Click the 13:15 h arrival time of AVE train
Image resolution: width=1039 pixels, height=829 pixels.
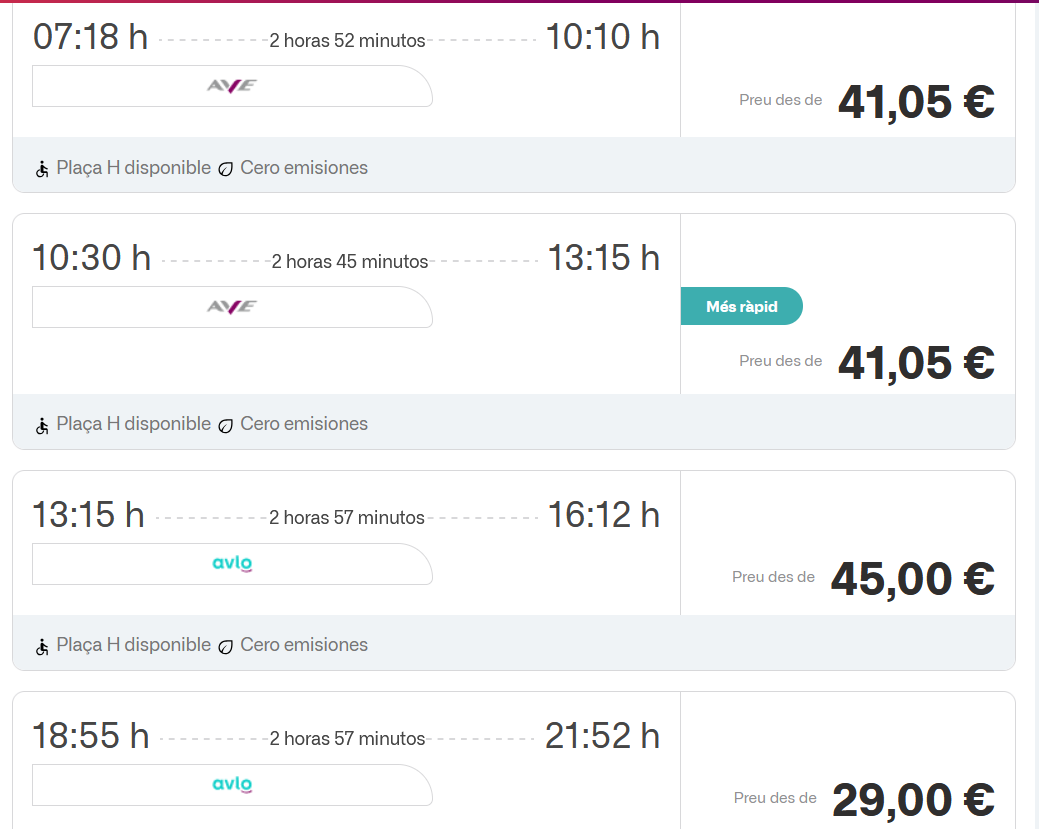[x=603, y=258]
